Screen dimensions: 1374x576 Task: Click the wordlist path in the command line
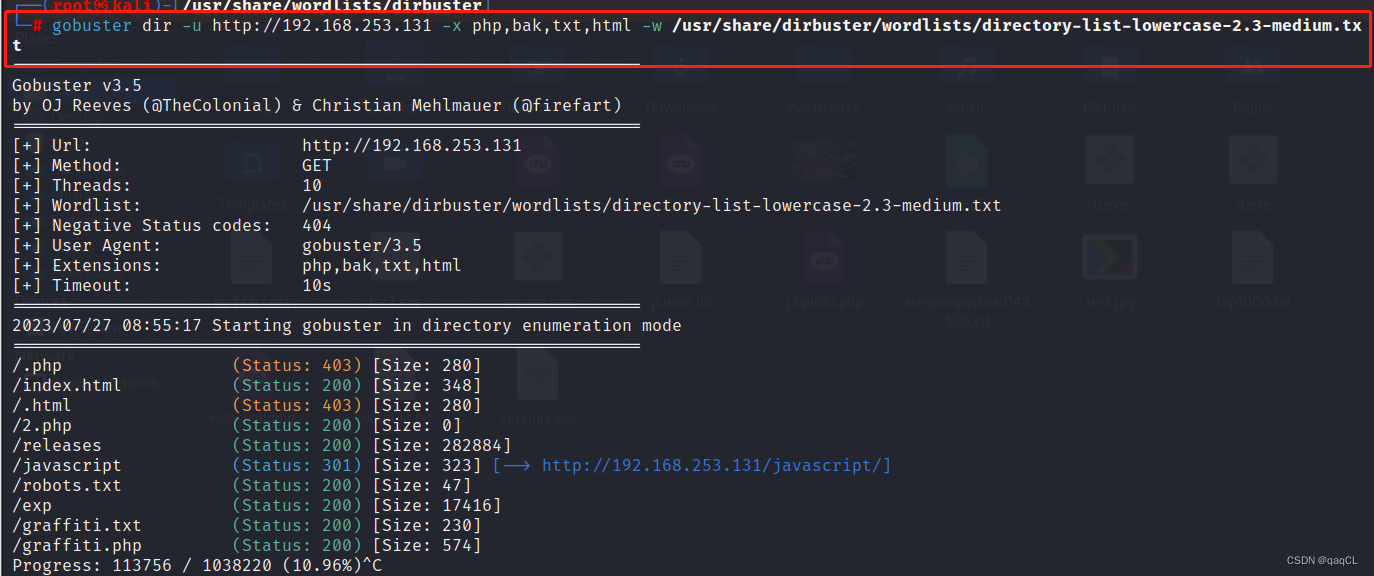coord(1016,25)
